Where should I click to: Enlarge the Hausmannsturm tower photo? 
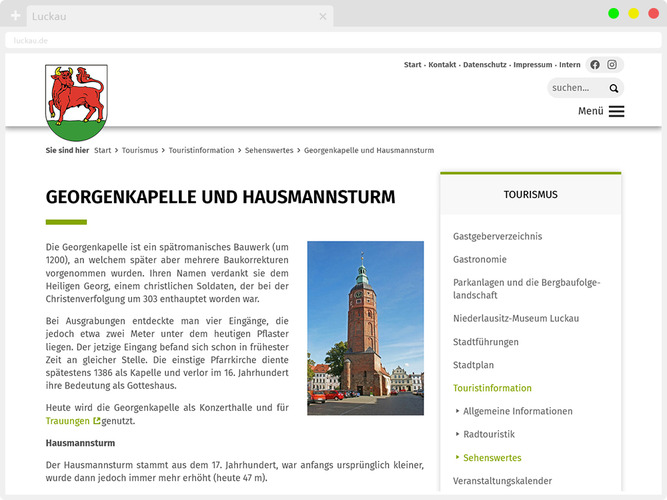[x=365, y=327]
